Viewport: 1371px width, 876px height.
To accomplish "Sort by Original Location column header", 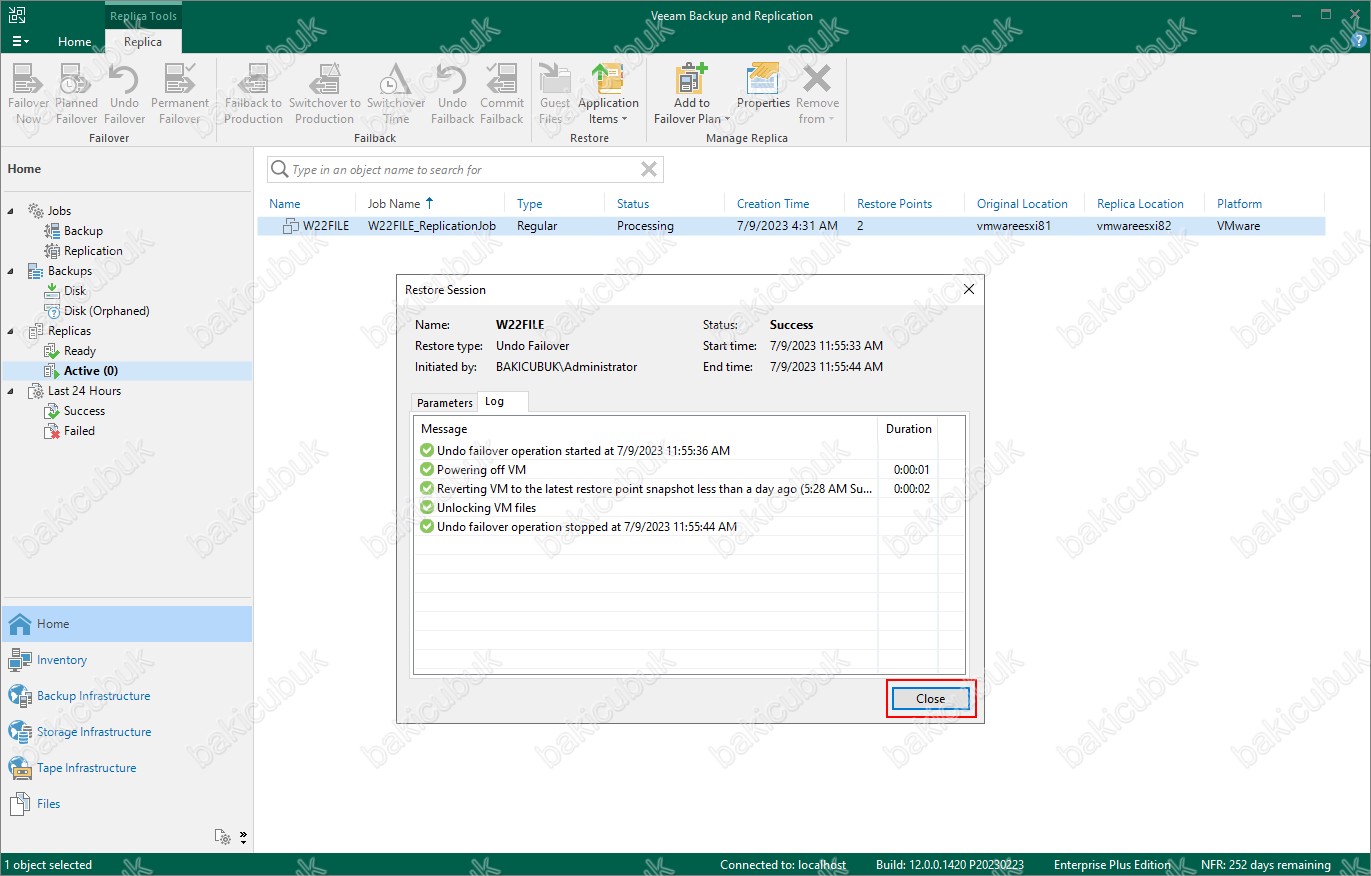I will 1022,204.
